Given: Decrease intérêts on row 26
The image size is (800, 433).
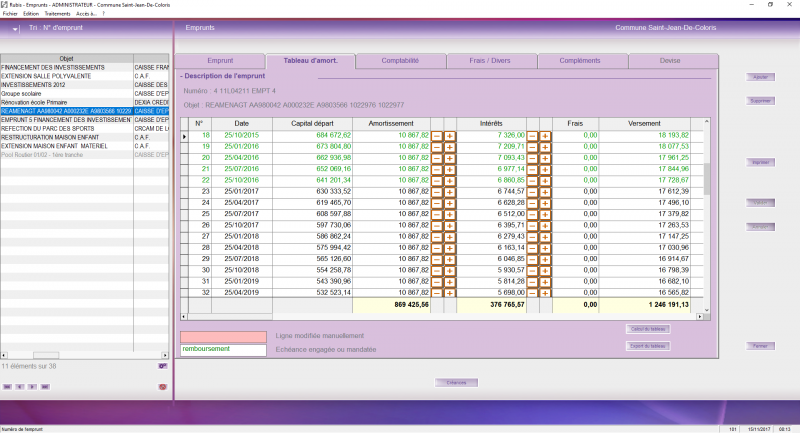Looking at the screenshot, I should click(532, 226).
